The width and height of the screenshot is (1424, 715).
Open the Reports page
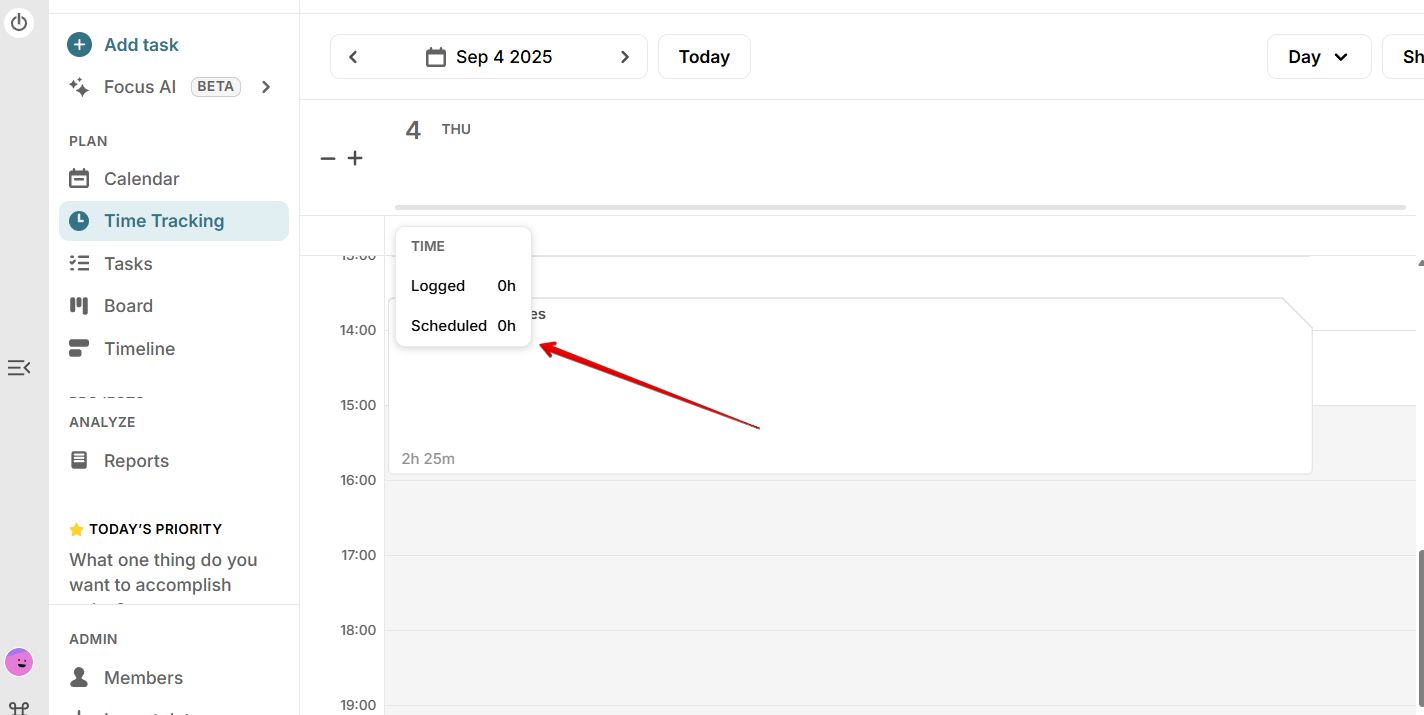coord(136,461)
